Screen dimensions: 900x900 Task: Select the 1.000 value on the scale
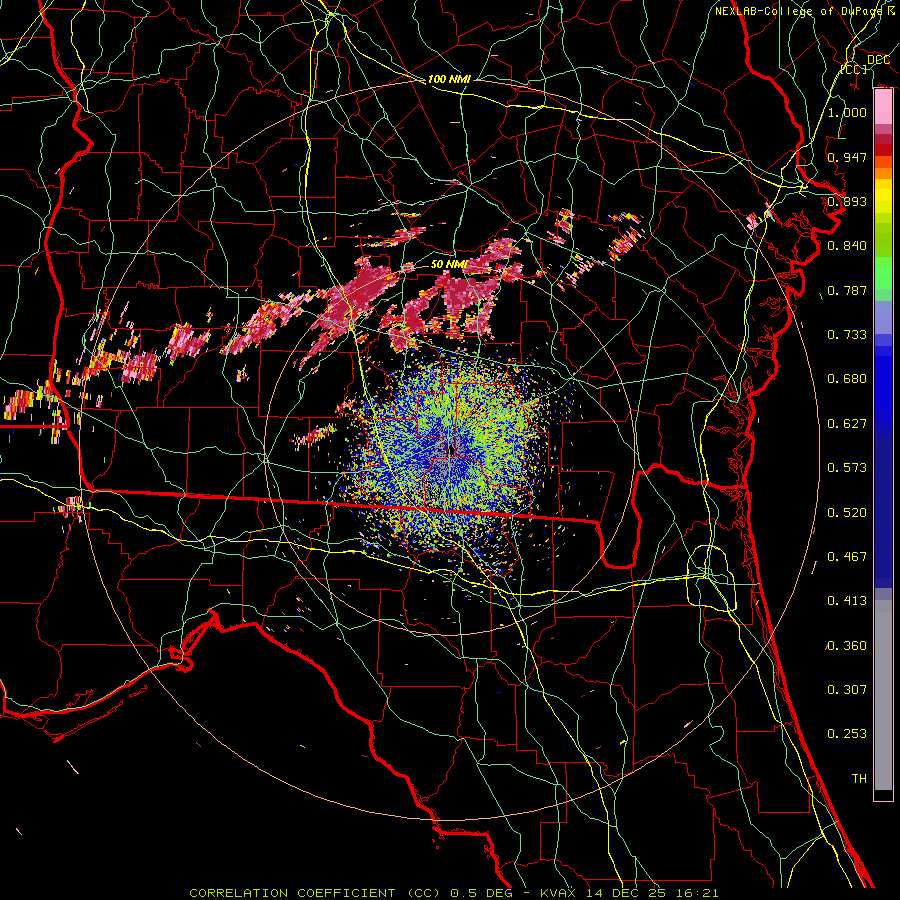[x=847, y=112]
